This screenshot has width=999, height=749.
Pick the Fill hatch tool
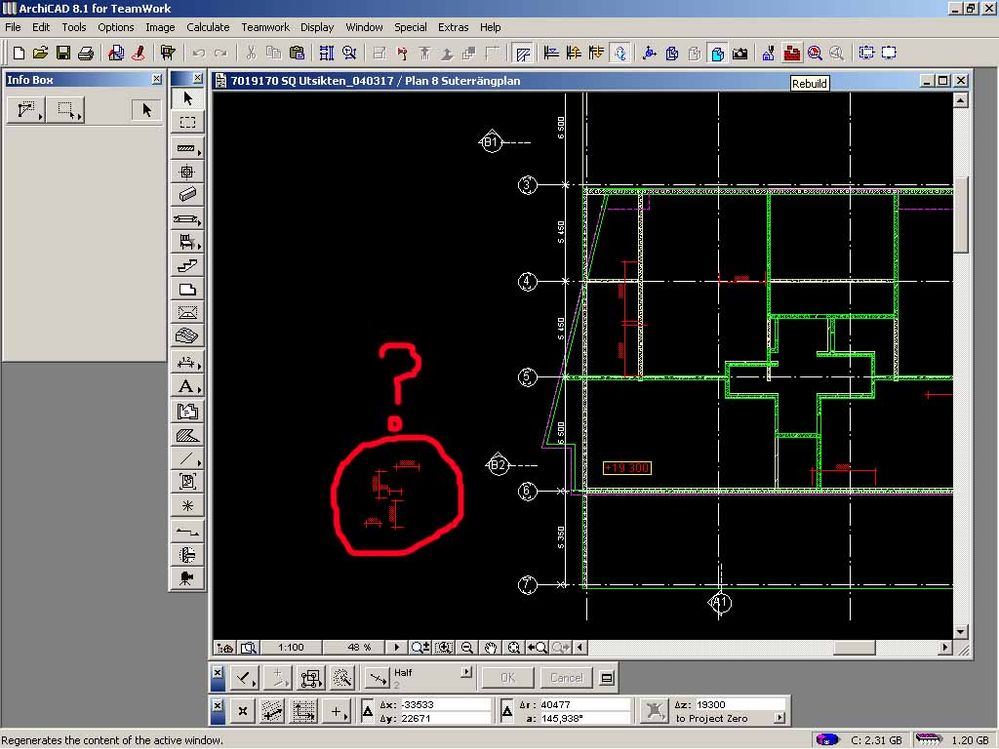tap(187, 436)
